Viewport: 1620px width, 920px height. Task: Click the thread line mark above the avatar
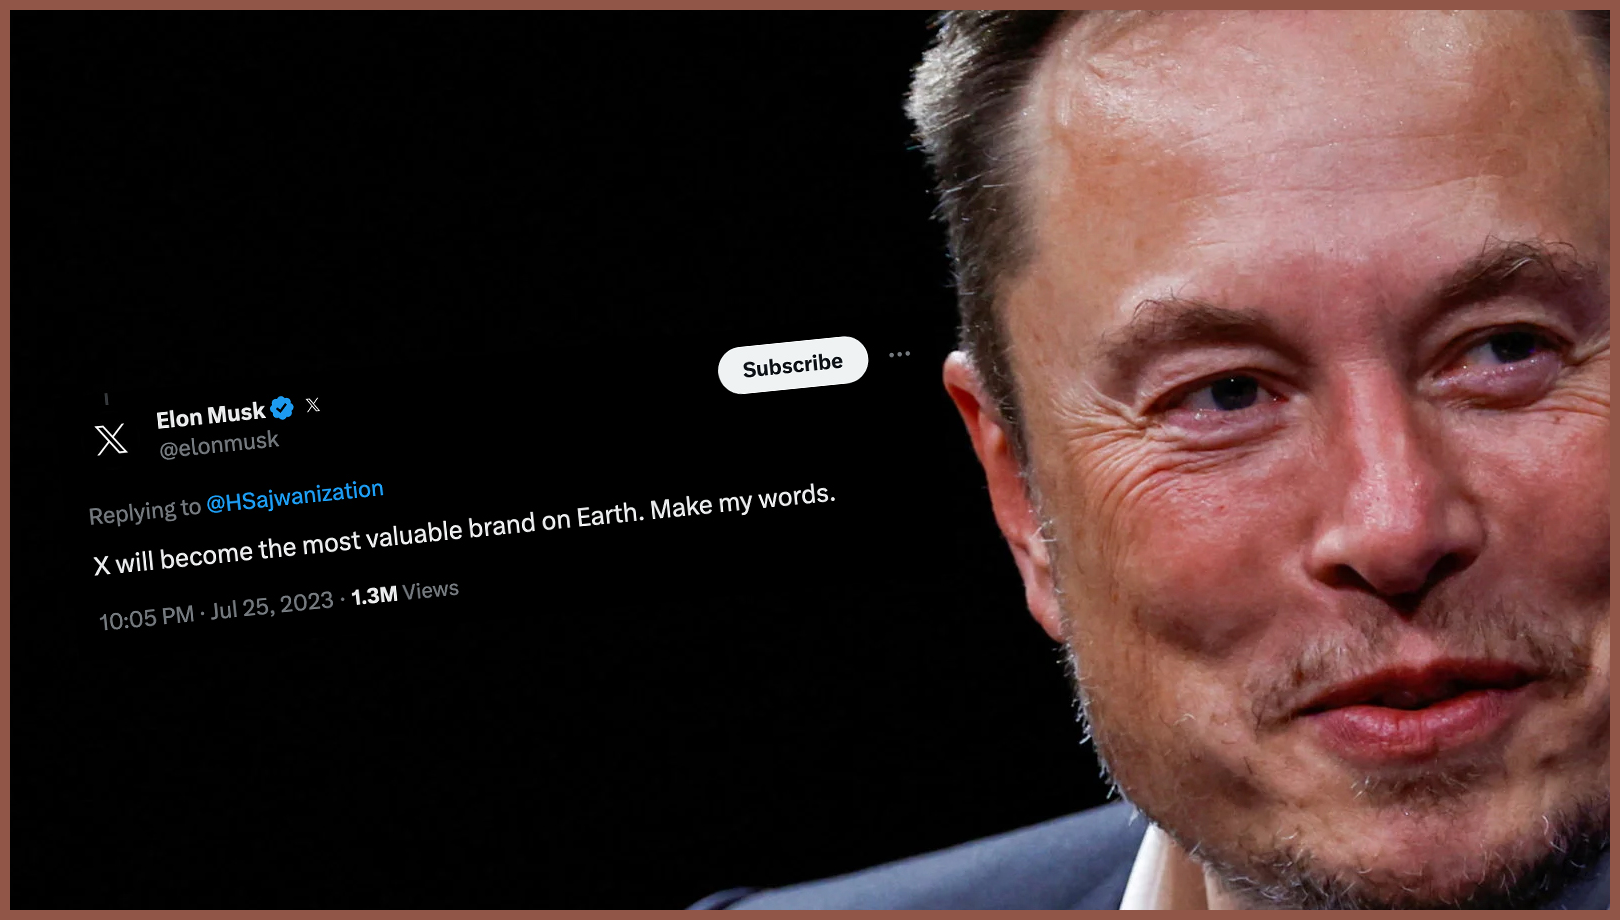click(x=106, y=399)
